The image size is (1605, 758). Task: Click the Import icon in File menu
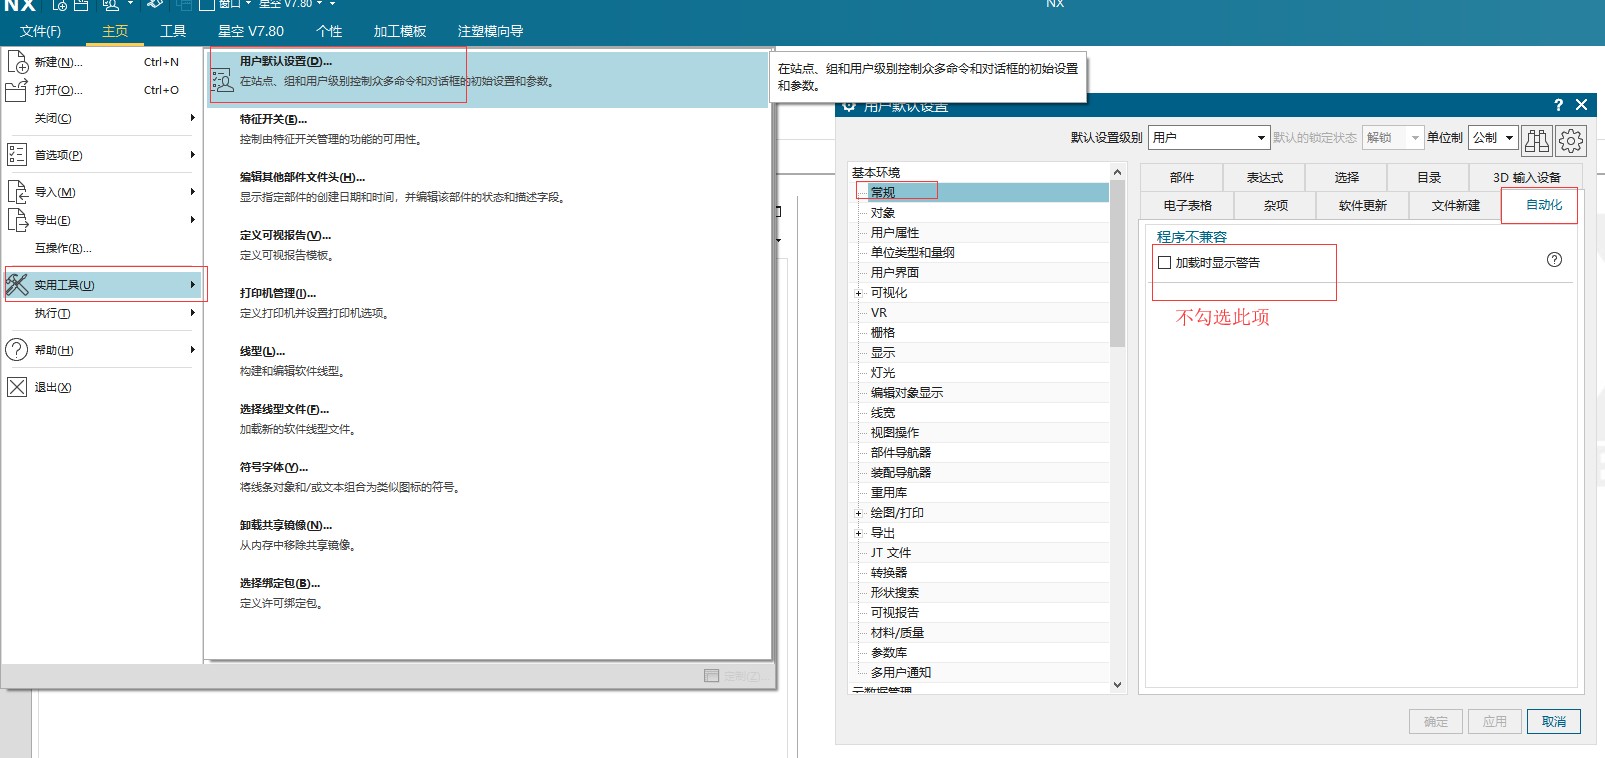tap(17, 191)
